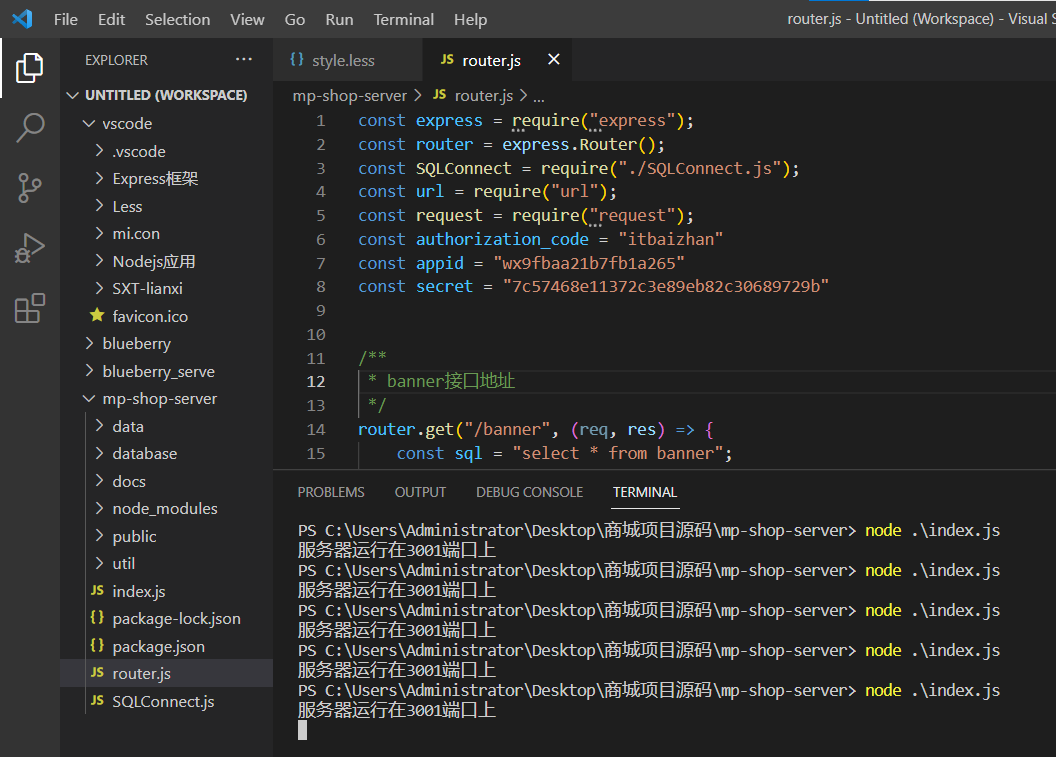Switch to the style.less editor tab
Image resolution: width=1056 pixels, height=757 pixels.
(x=348, y=60)
